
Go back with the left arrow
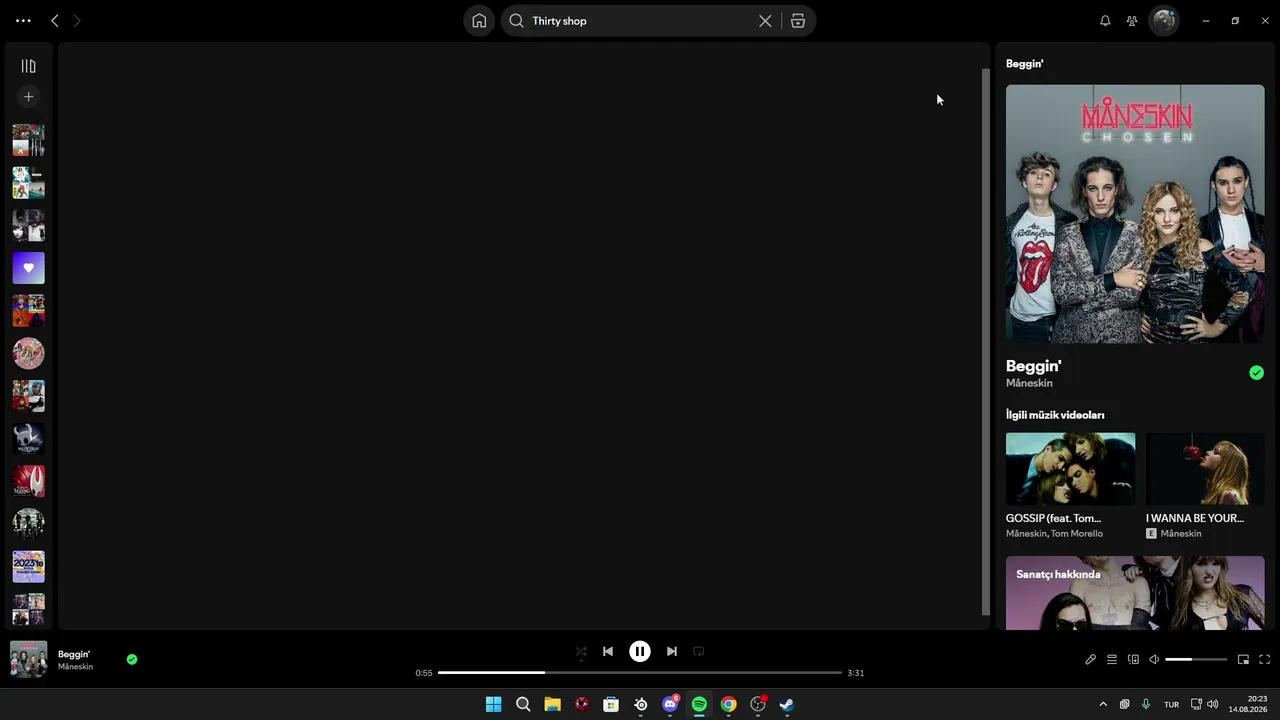(x=55, y=20)
